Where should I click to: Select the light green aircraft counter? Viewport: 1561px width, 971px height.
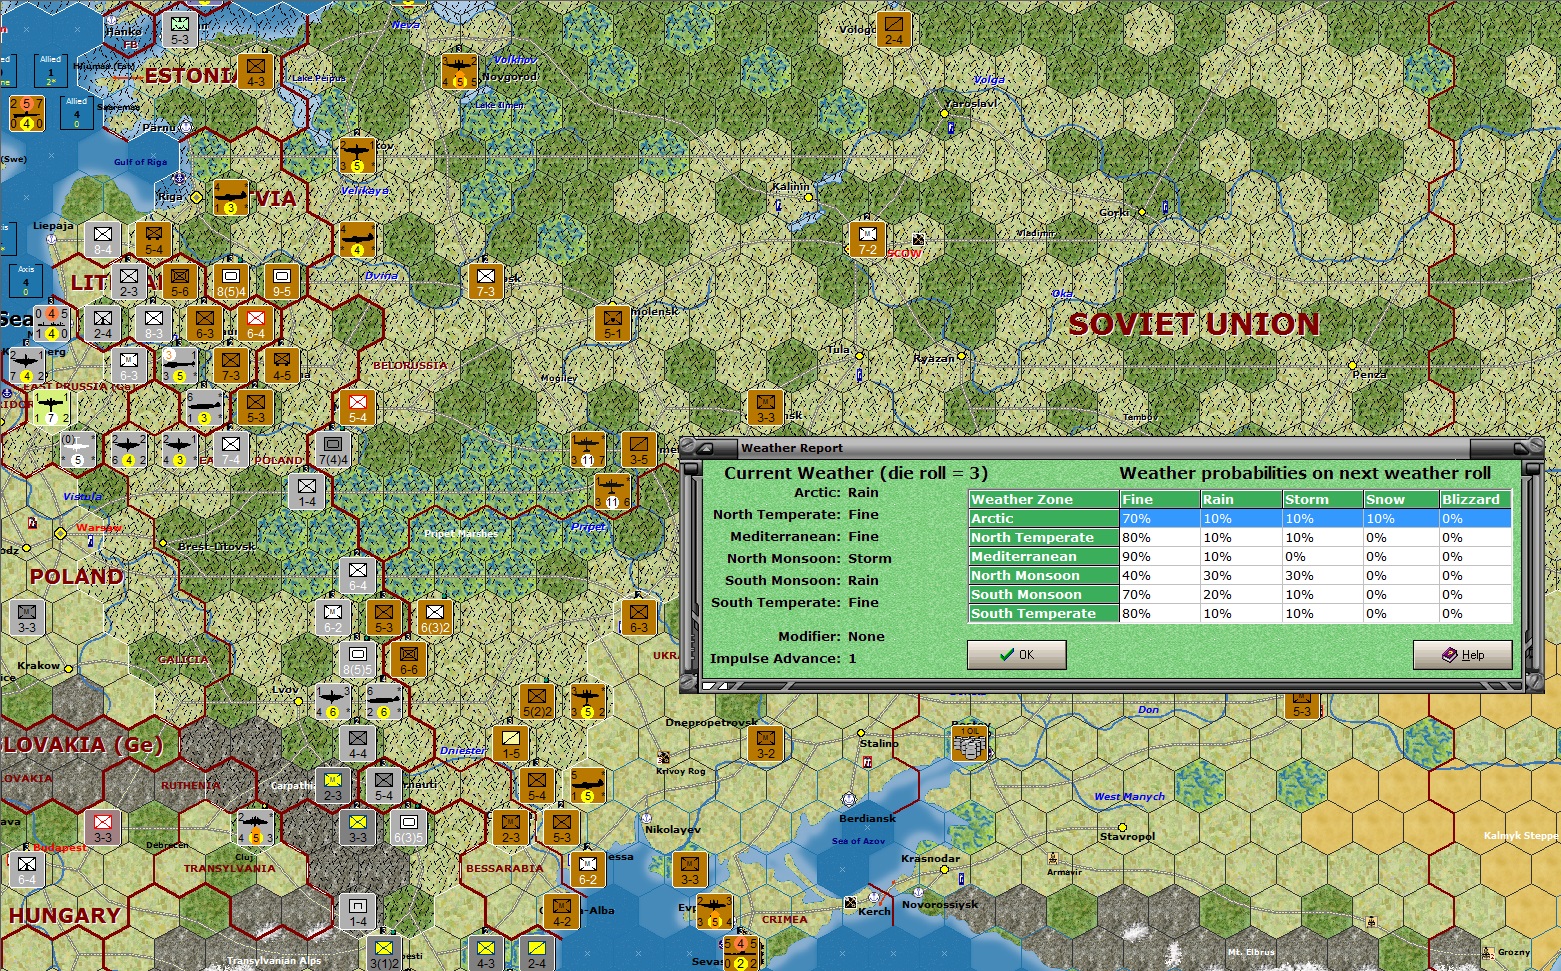[x=51, y=408]
